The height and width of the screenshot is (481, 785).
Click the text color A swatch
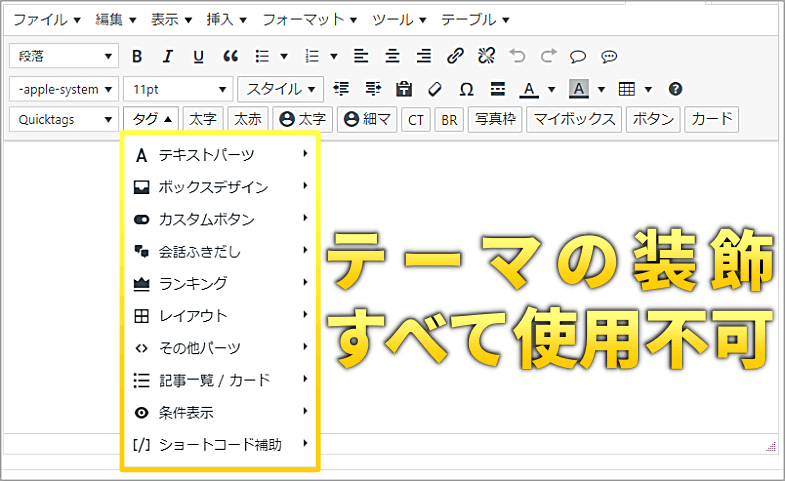pyautogui.click(x=529, y=89)
